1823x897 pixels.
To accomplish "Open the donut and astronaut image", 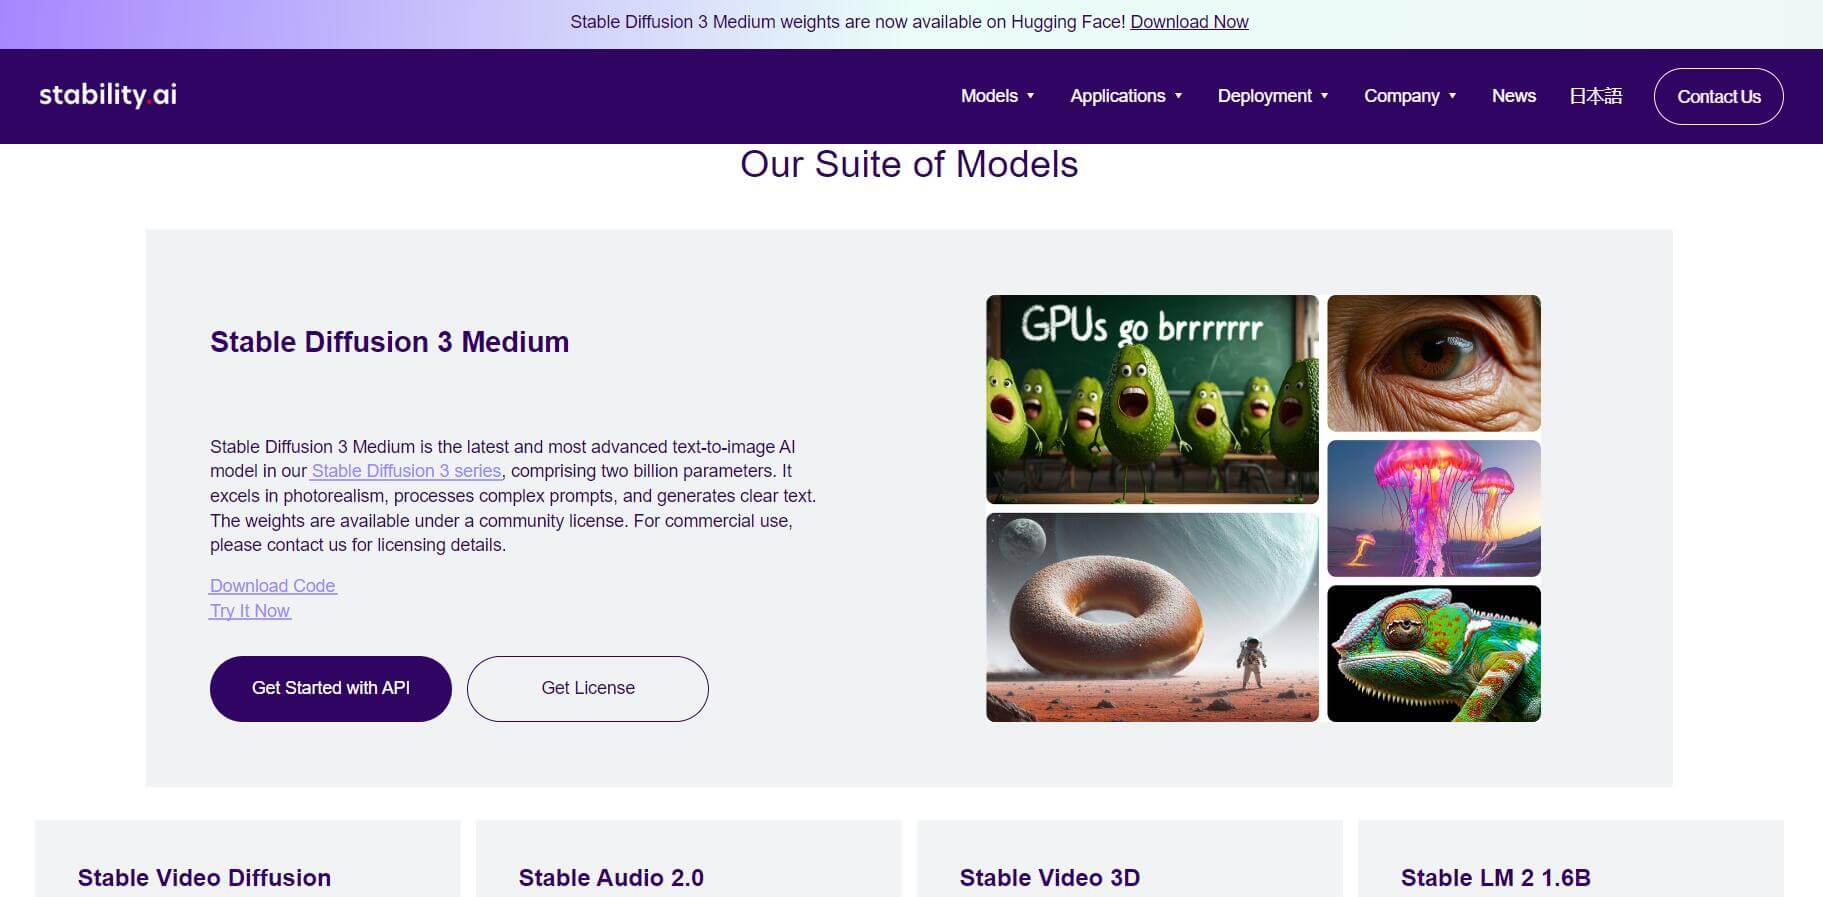I will coord(1152,617).
